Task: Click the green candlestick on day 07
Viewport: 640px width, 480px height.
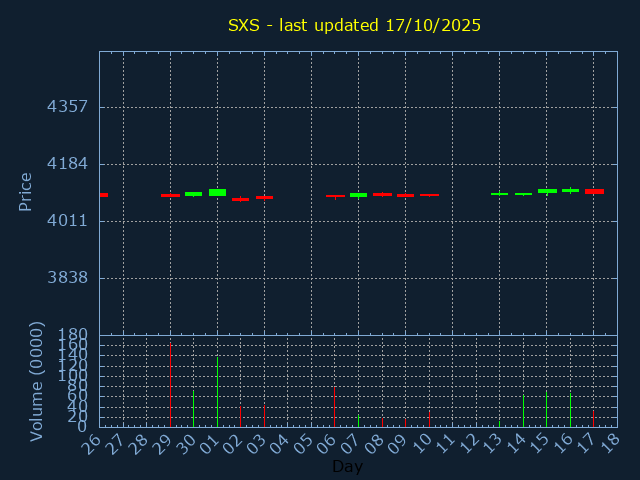Action: pyautogui.click(x=358, y=195)
